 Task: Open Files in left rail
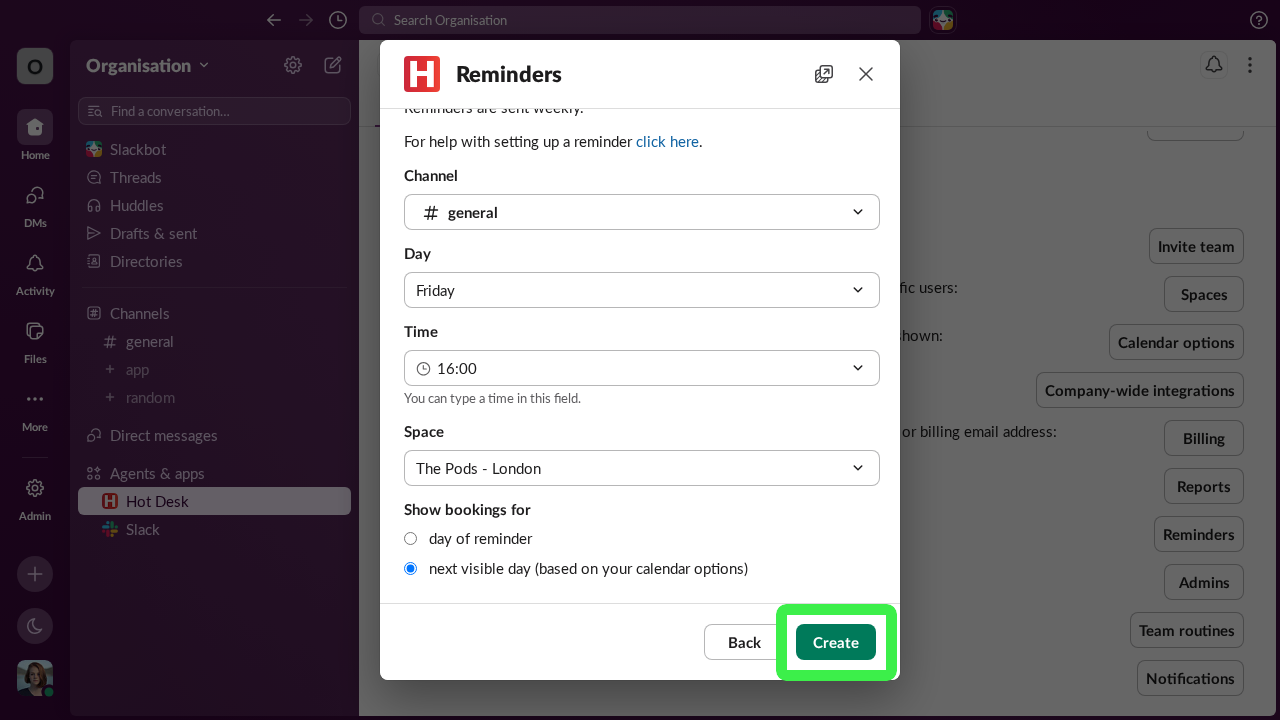click(x=35, y=340)
